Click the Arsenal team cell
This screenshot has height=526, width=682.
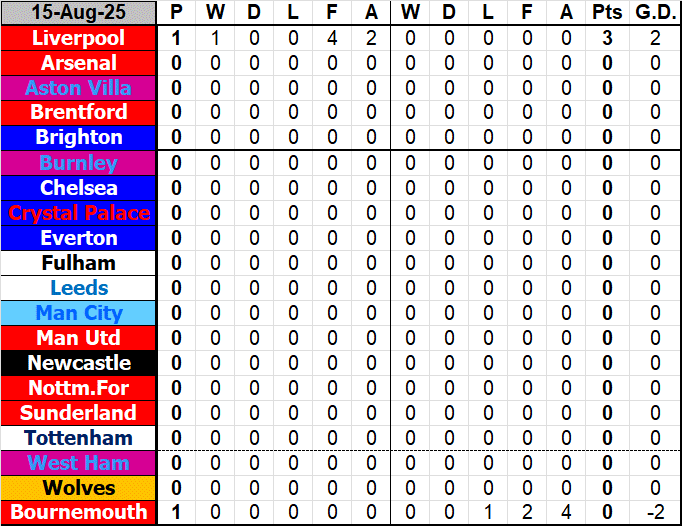(79, 63)
